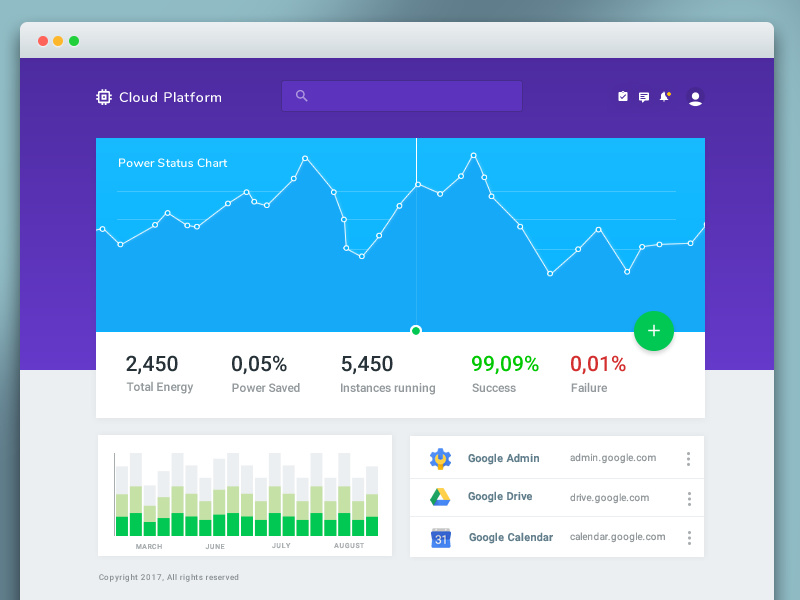Expand the Google Drive options menu
The height and width of the screenshot is (600, 800).
688,497
